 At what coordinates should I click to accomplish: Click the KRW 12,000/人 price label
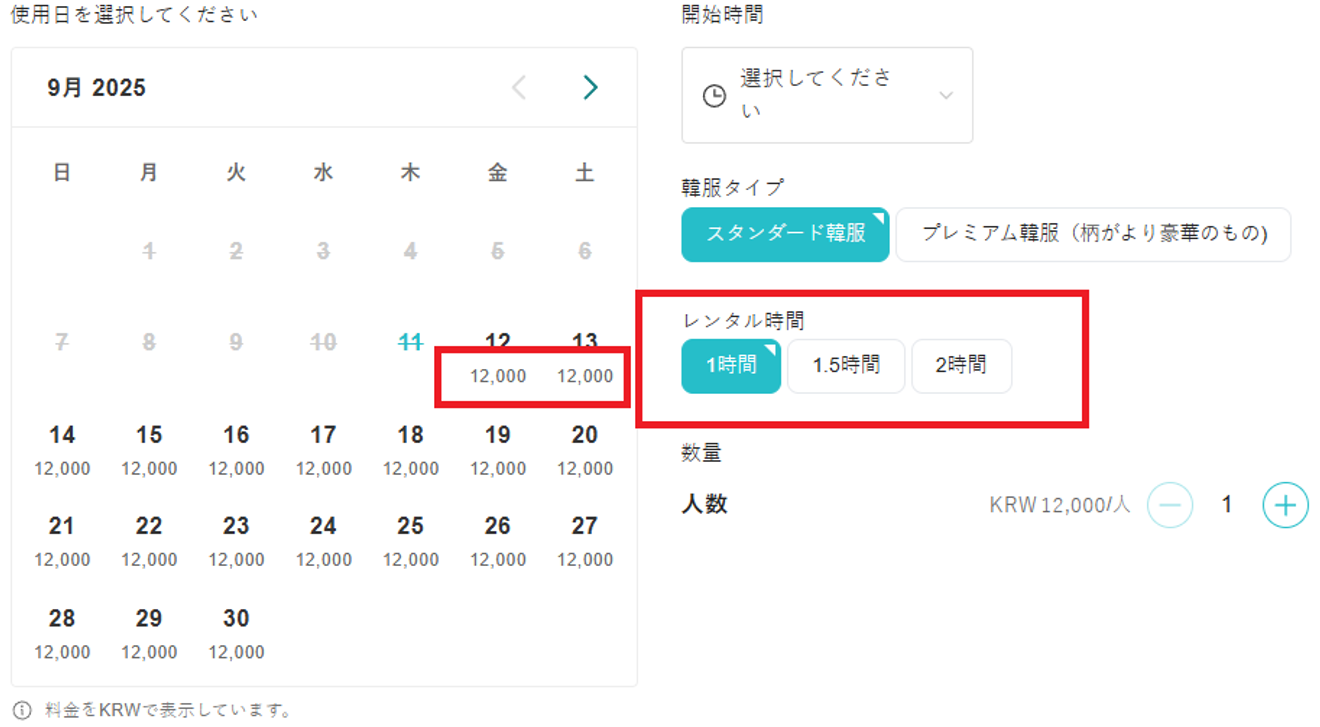(1060, 506)
